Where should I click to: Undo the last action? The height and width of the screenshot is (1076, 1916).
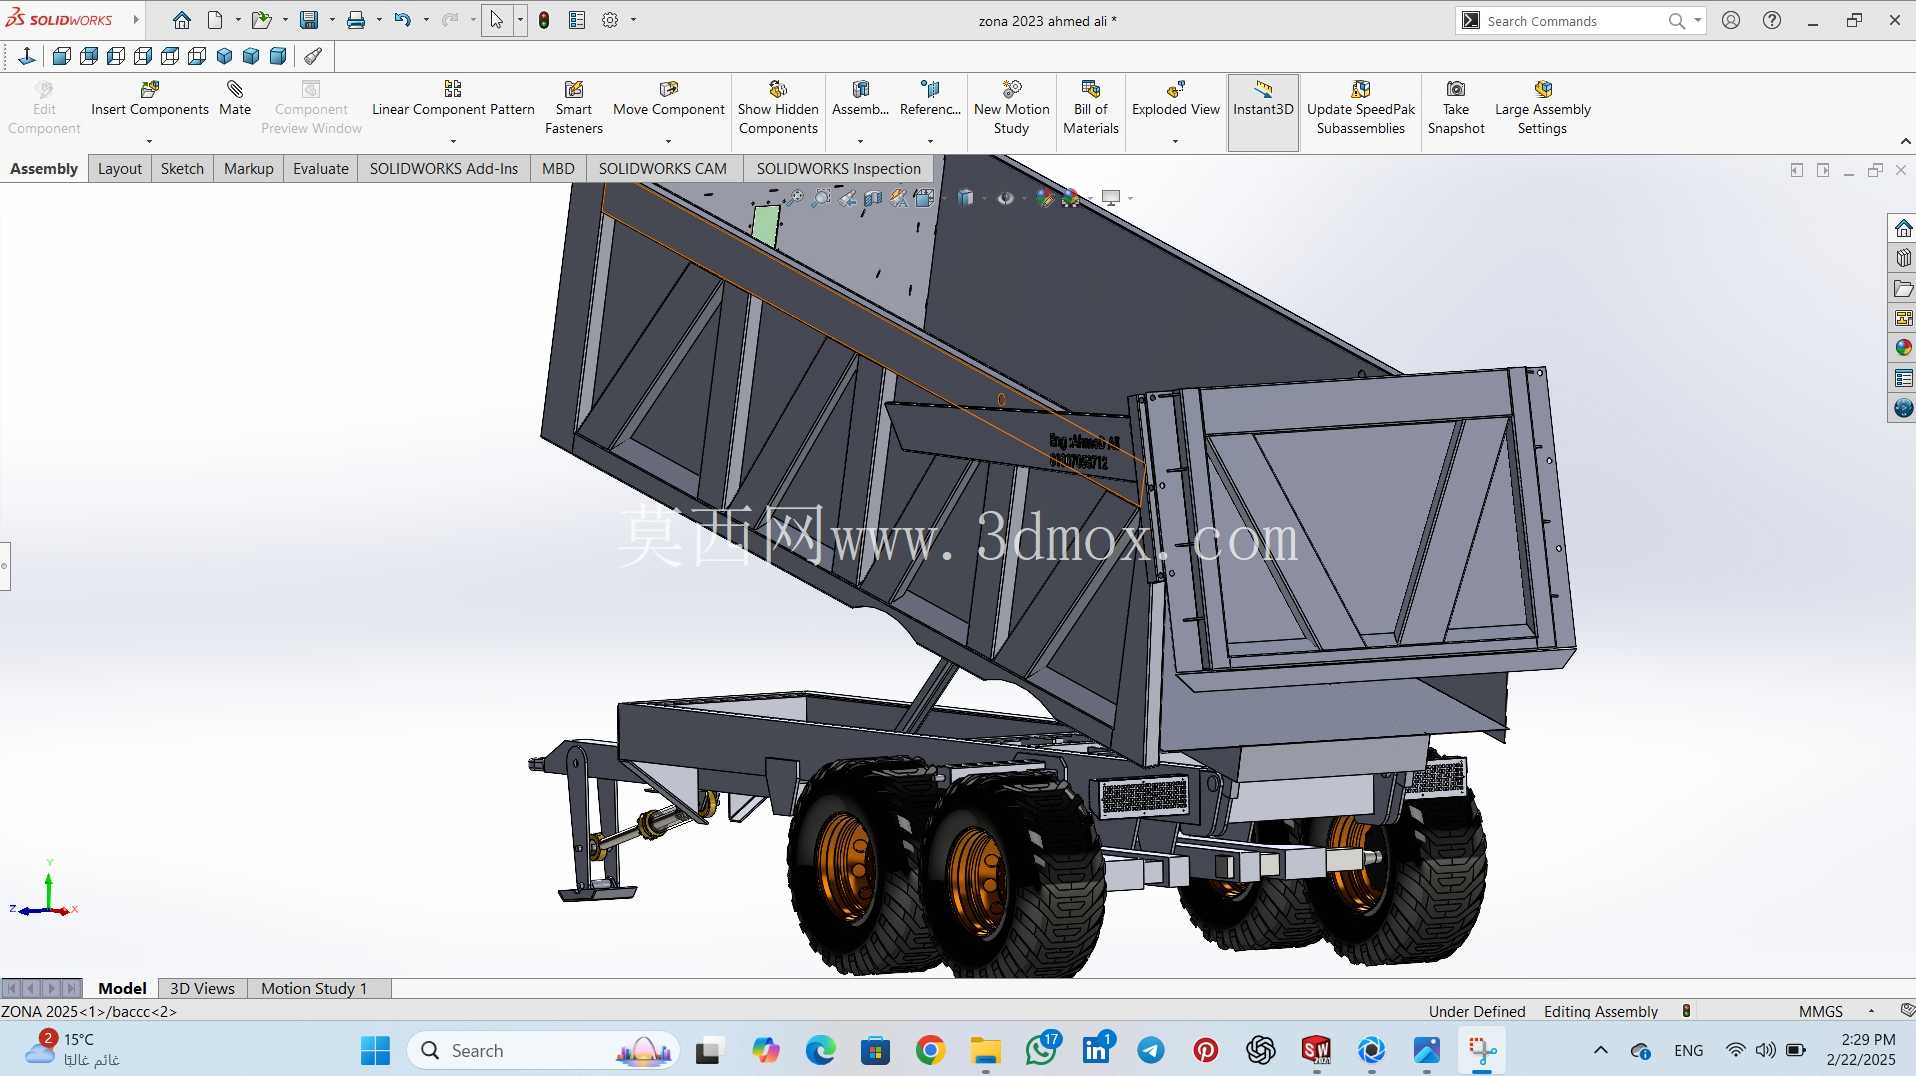[x=402, y=20]
